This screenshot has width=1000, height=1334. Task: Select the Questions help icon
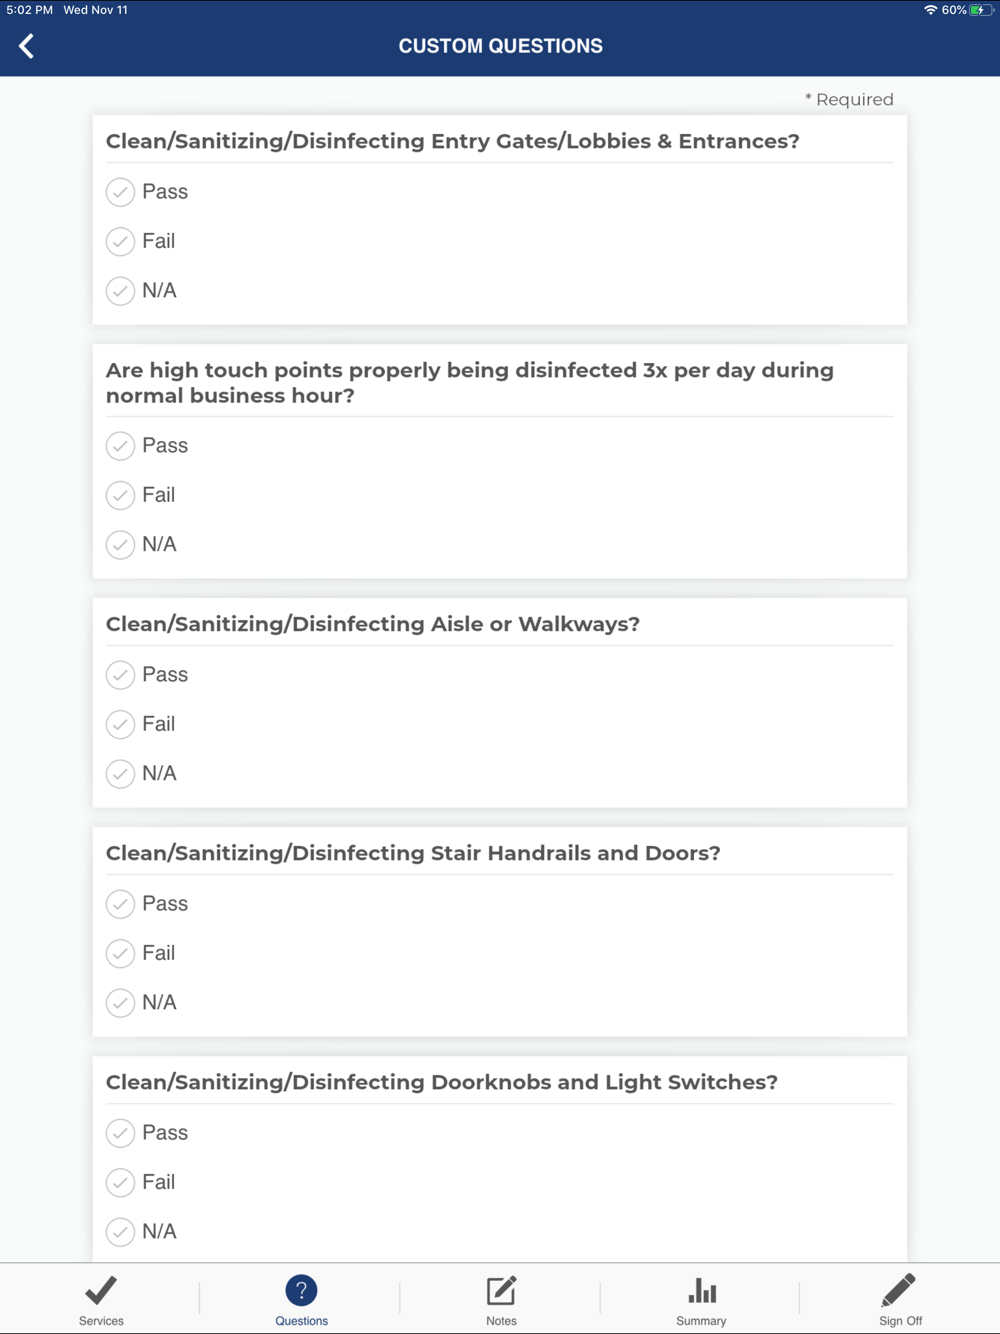click(301, 1291)
